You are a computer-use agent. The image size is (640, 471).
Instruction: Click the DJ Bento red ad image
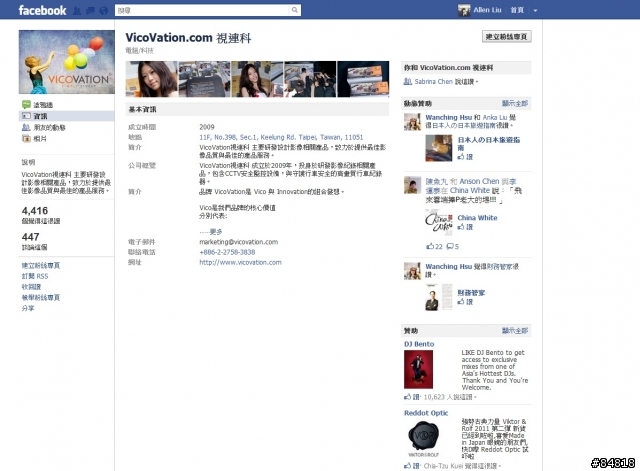coord(418,369)
